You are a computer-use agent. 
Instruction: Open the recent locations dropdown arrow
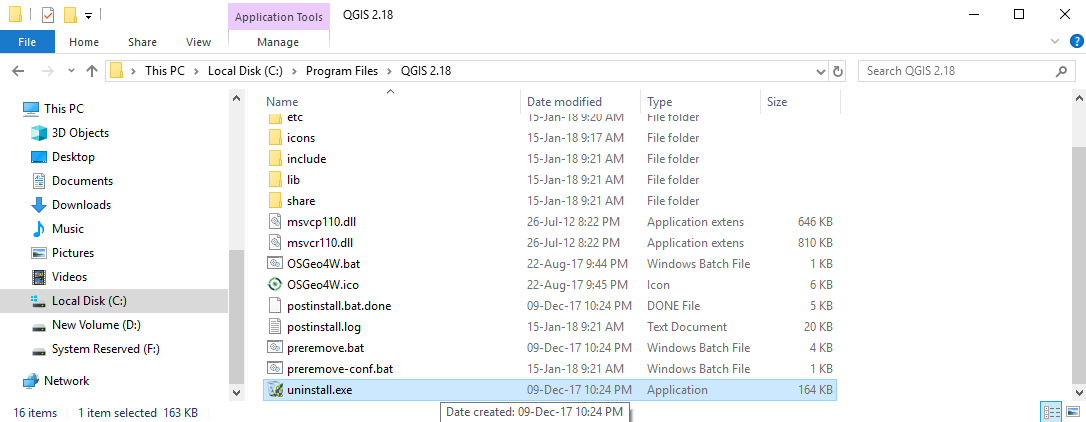pyautogui.click(x=71, y=71)
